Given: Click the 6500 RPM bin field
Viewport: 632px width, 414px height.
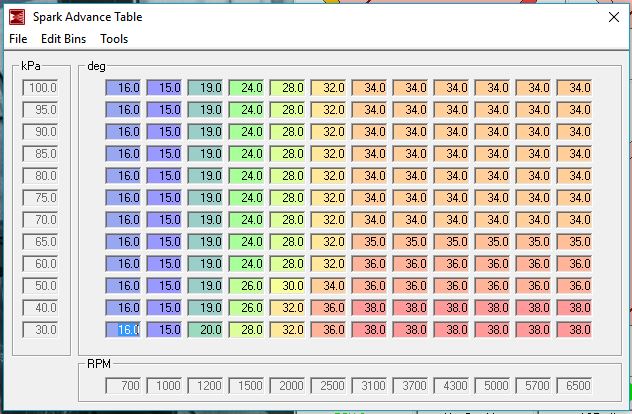Looking at the screenshot, I should (x=574, y=385).
